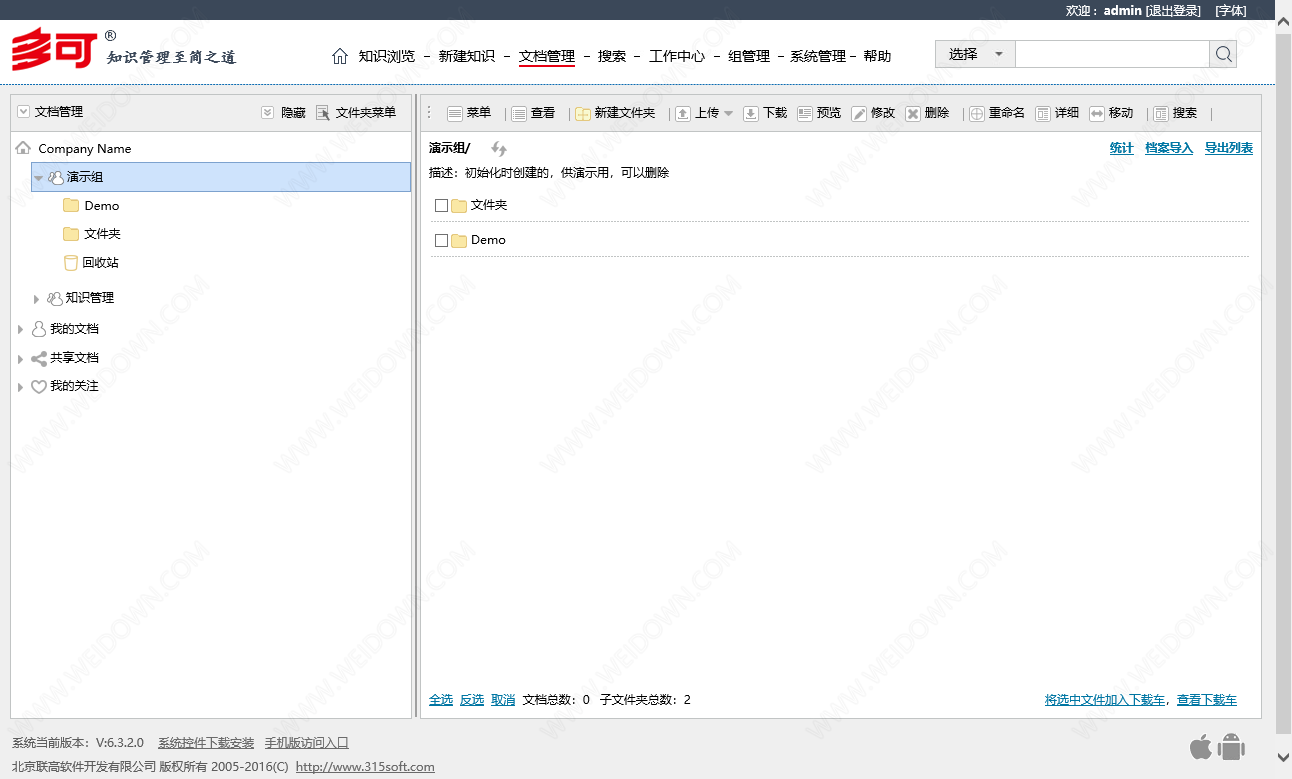Click the 查看下载车 link

pyautogui.click(x=1207, y=700)
